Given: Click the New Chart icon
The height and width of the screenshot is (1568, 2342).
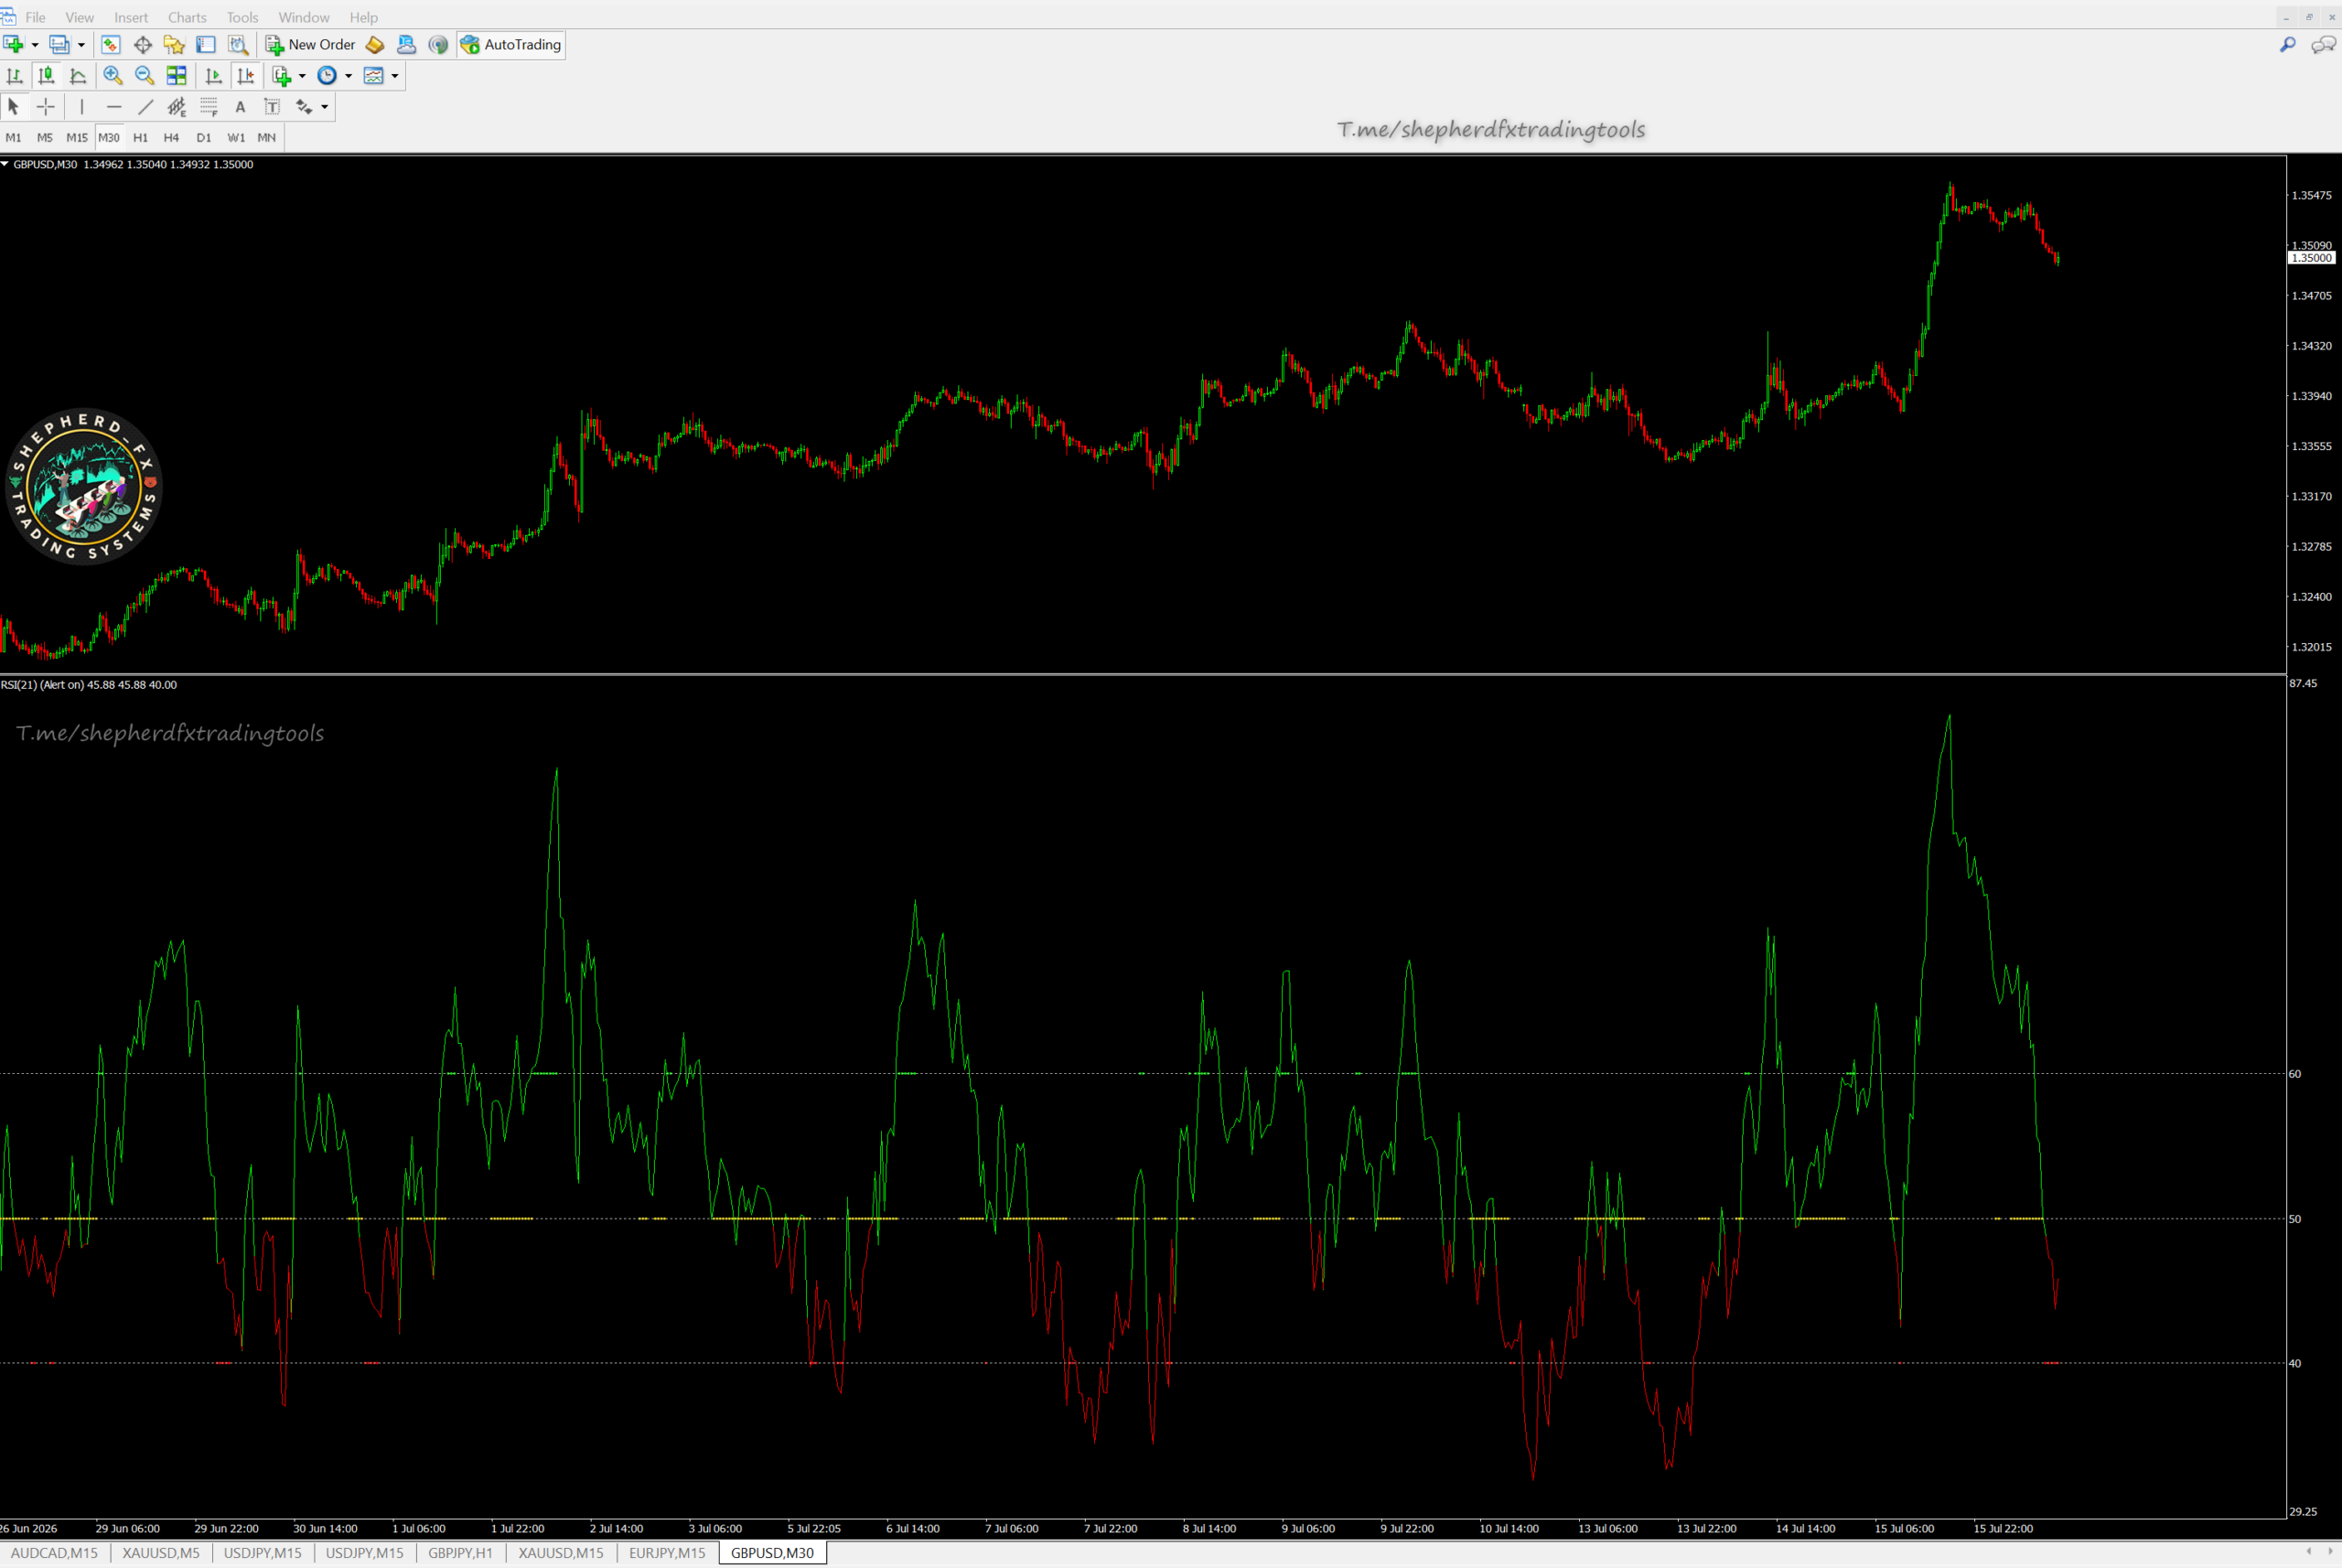Looking at the screenshot, I should (x=13, y=45).
